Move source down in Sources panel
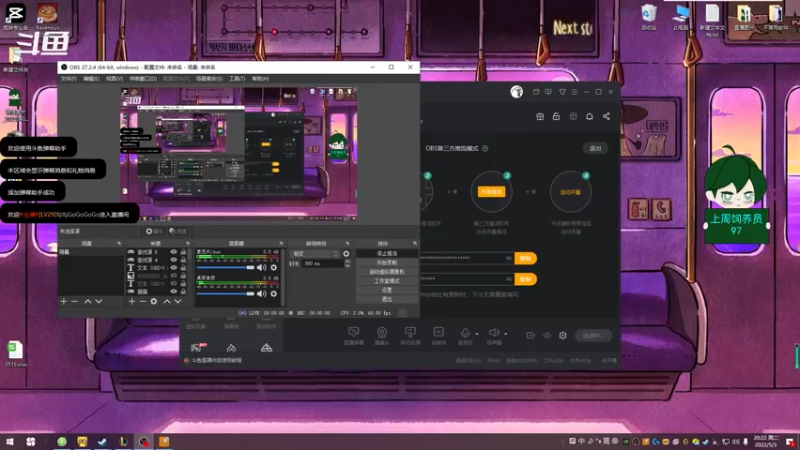 click(178, 302)
